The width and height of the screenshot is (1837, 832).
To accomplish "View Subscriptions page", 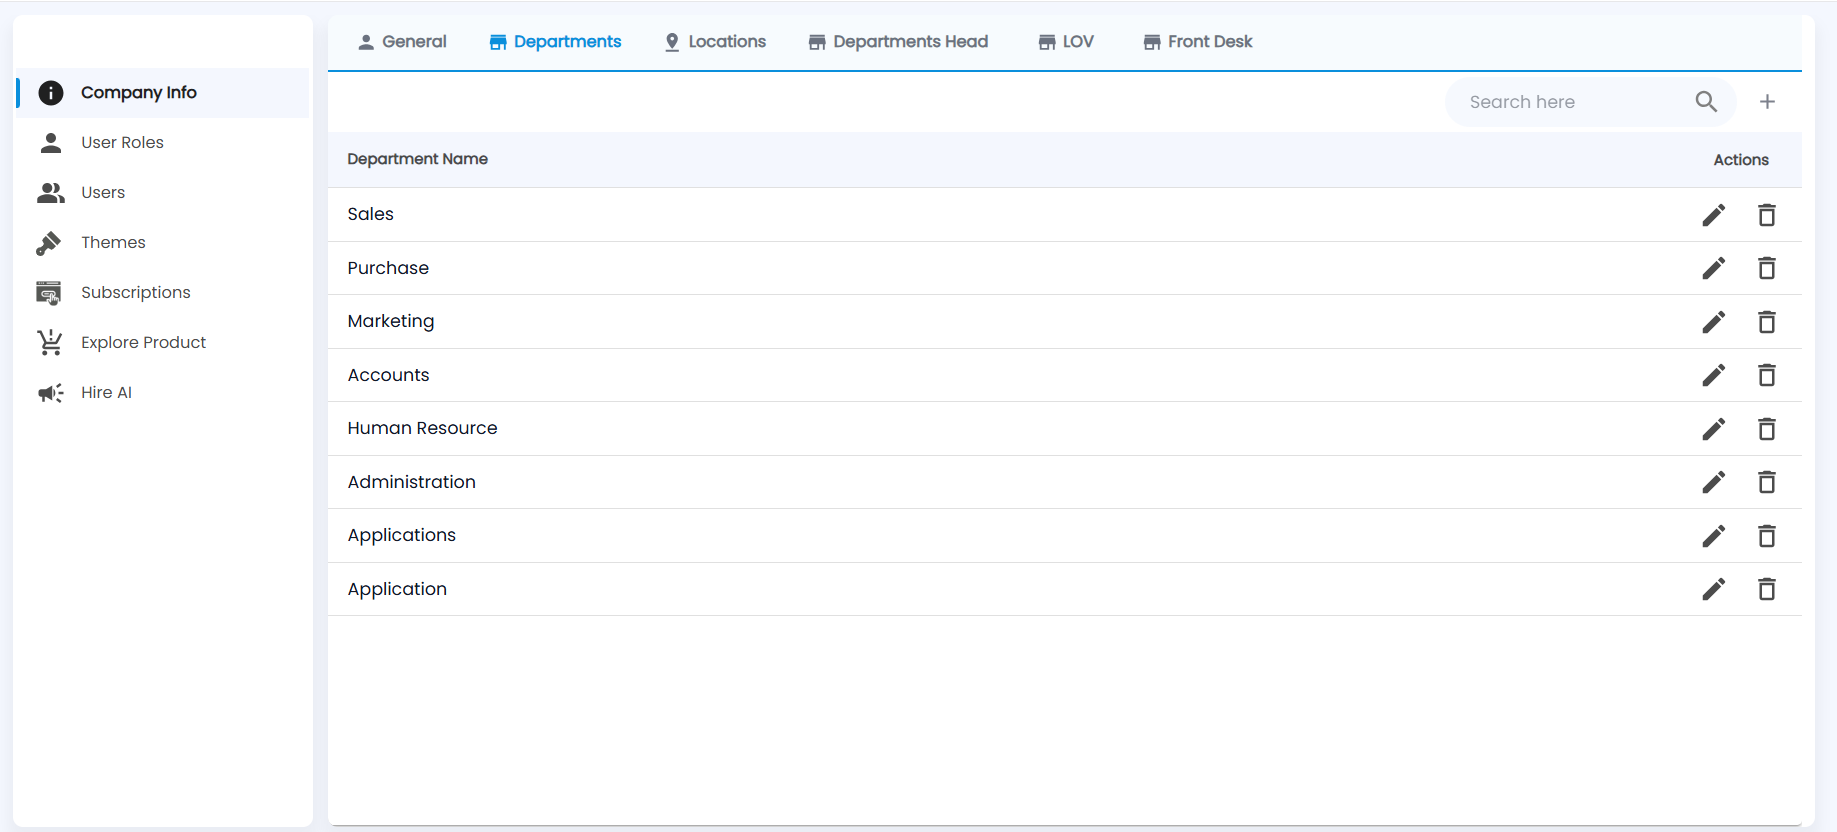I will 163,293.
